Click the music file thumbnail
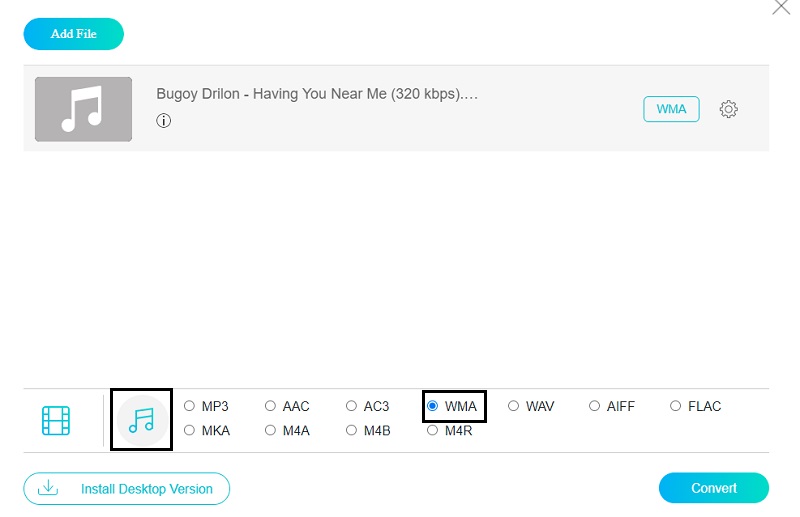This screenshot has width=800, height=517. pyautogui.click(x=83, y=109)
